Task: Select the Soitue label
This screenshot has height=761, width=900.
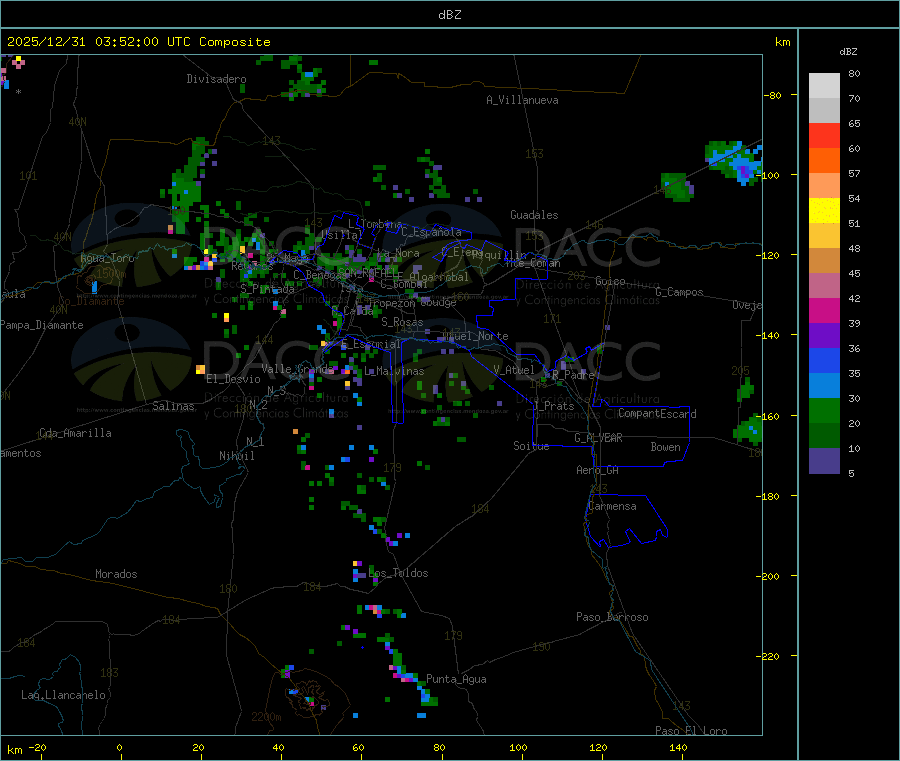Action: click(x=531, y=446)
